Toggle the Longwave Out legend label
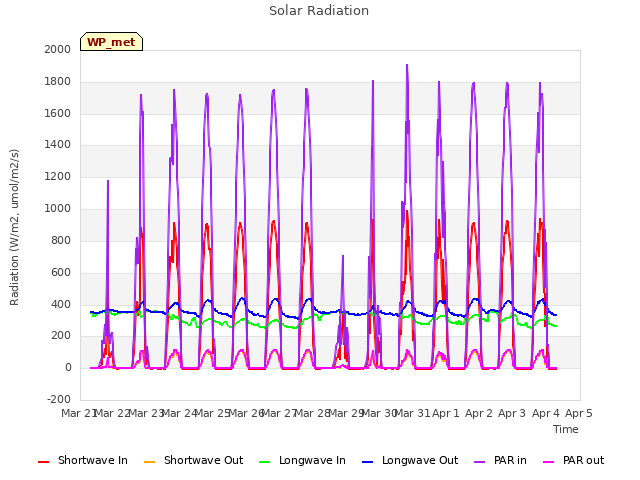Screen dimensions: 640x480 [x=420, y=460]
